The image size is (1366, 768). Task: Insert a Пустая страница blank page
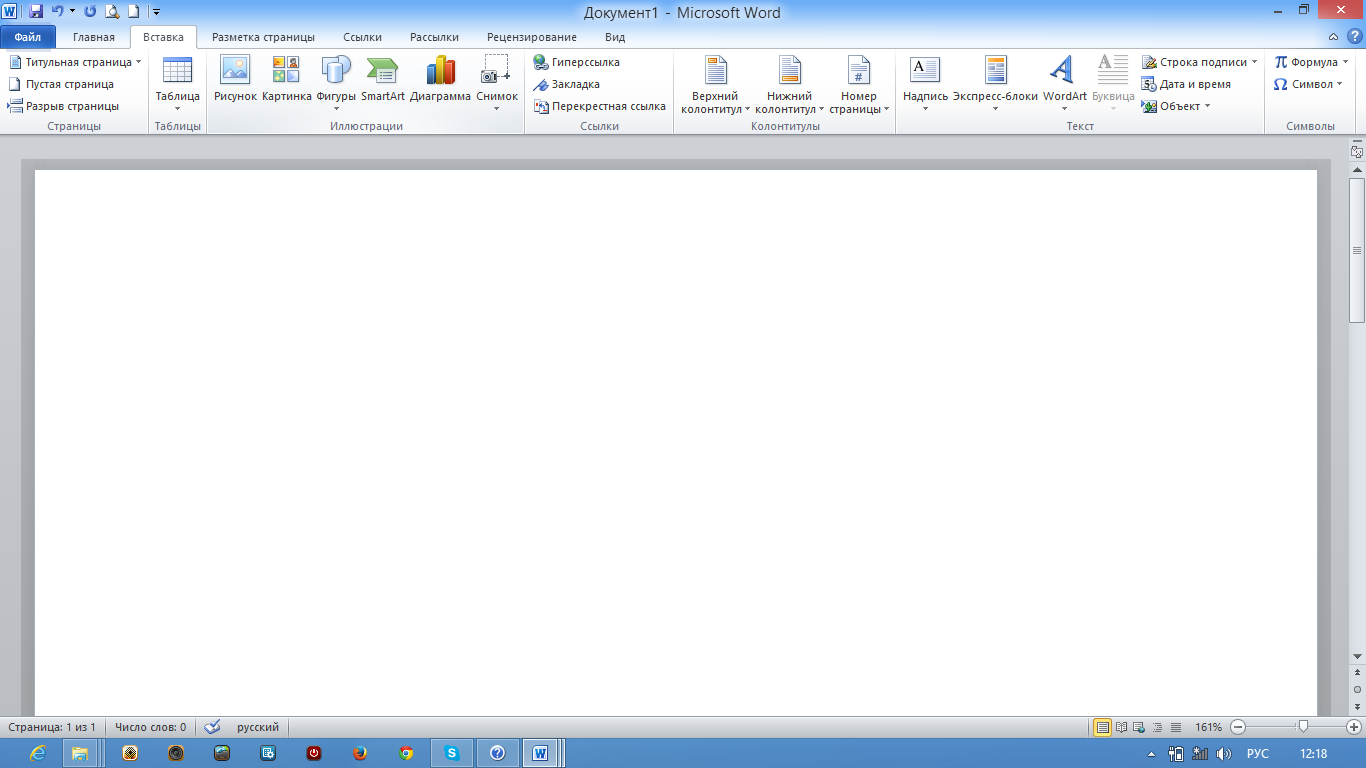(x=61, y=84)
